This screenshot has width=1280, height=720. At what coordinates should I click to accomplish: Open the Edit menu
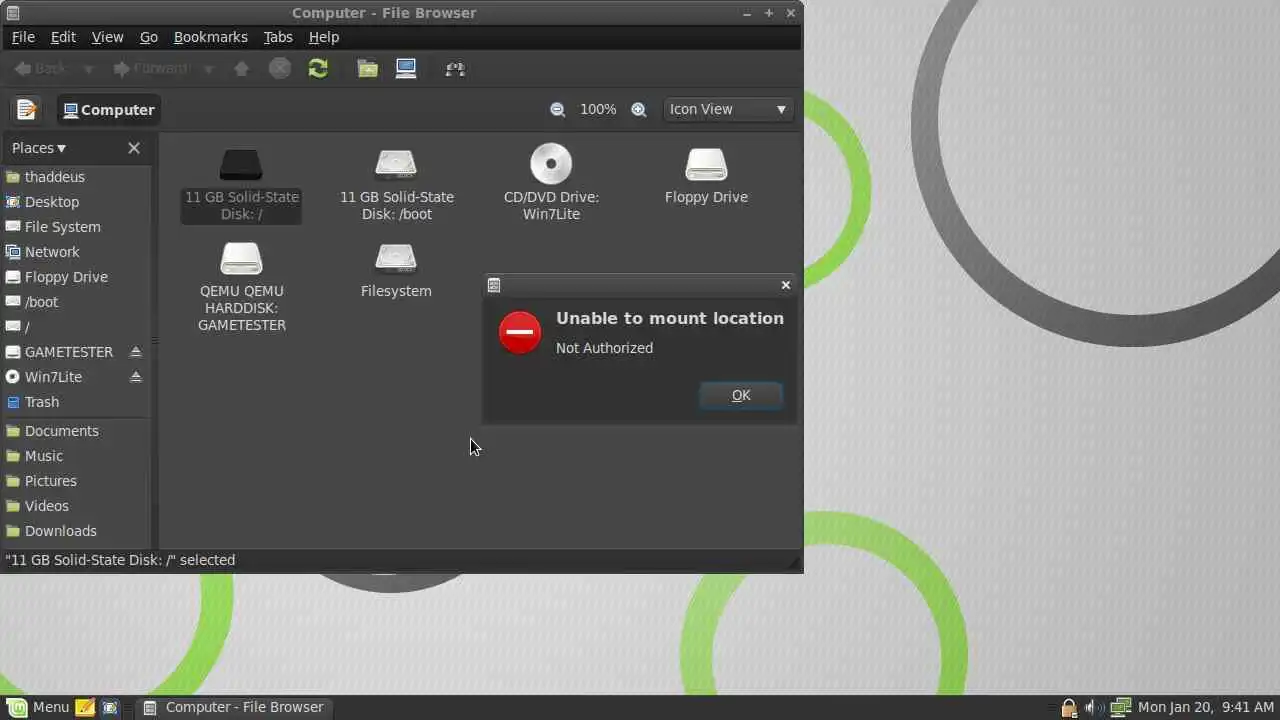coord(63,37)
